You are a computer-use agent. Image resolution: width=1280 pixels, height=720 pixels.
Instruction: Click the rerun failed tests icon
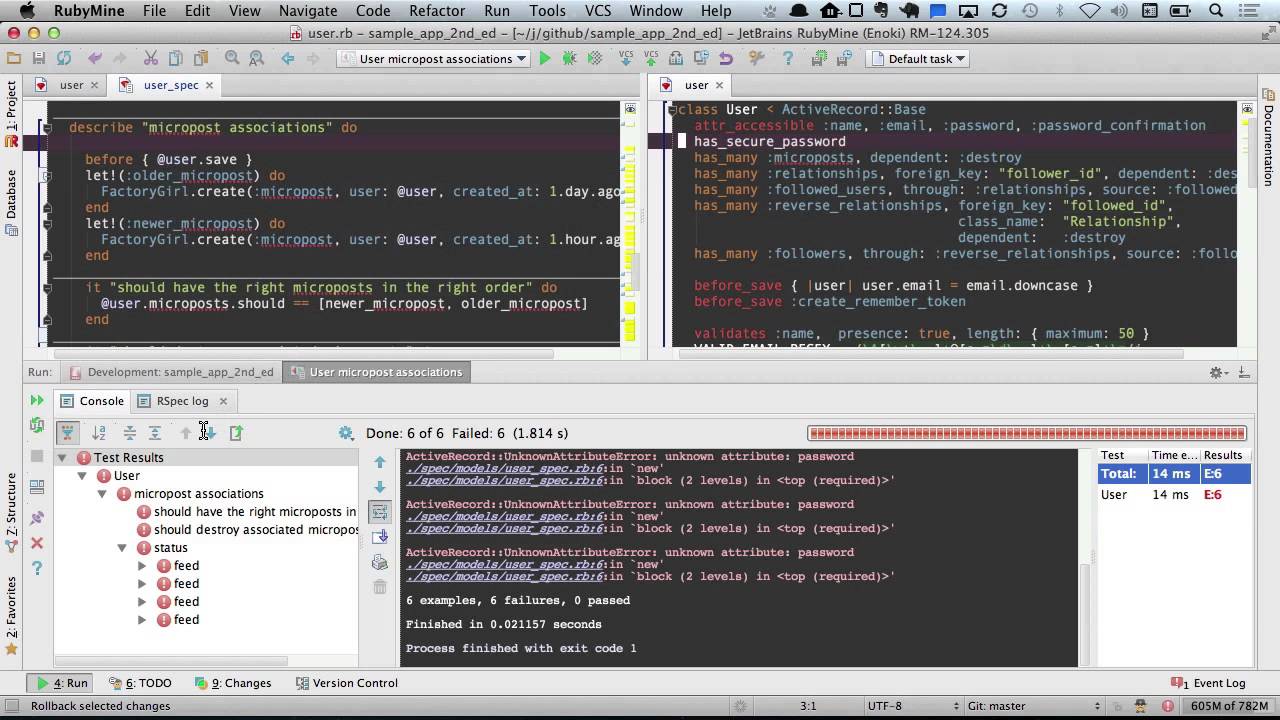(37, 425)
